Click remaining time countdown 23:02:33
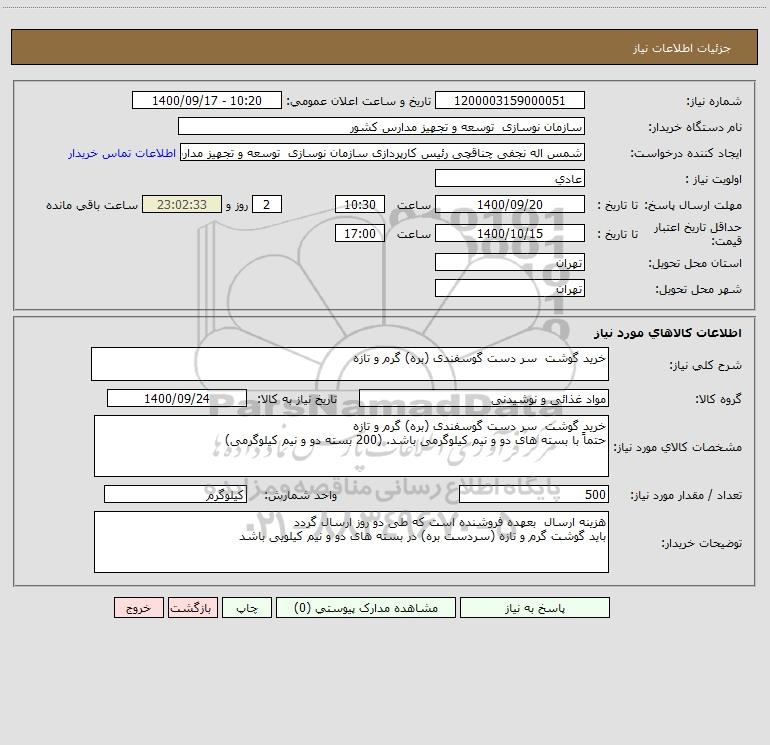This screenshot has height=745, width=770. (182, 204)
